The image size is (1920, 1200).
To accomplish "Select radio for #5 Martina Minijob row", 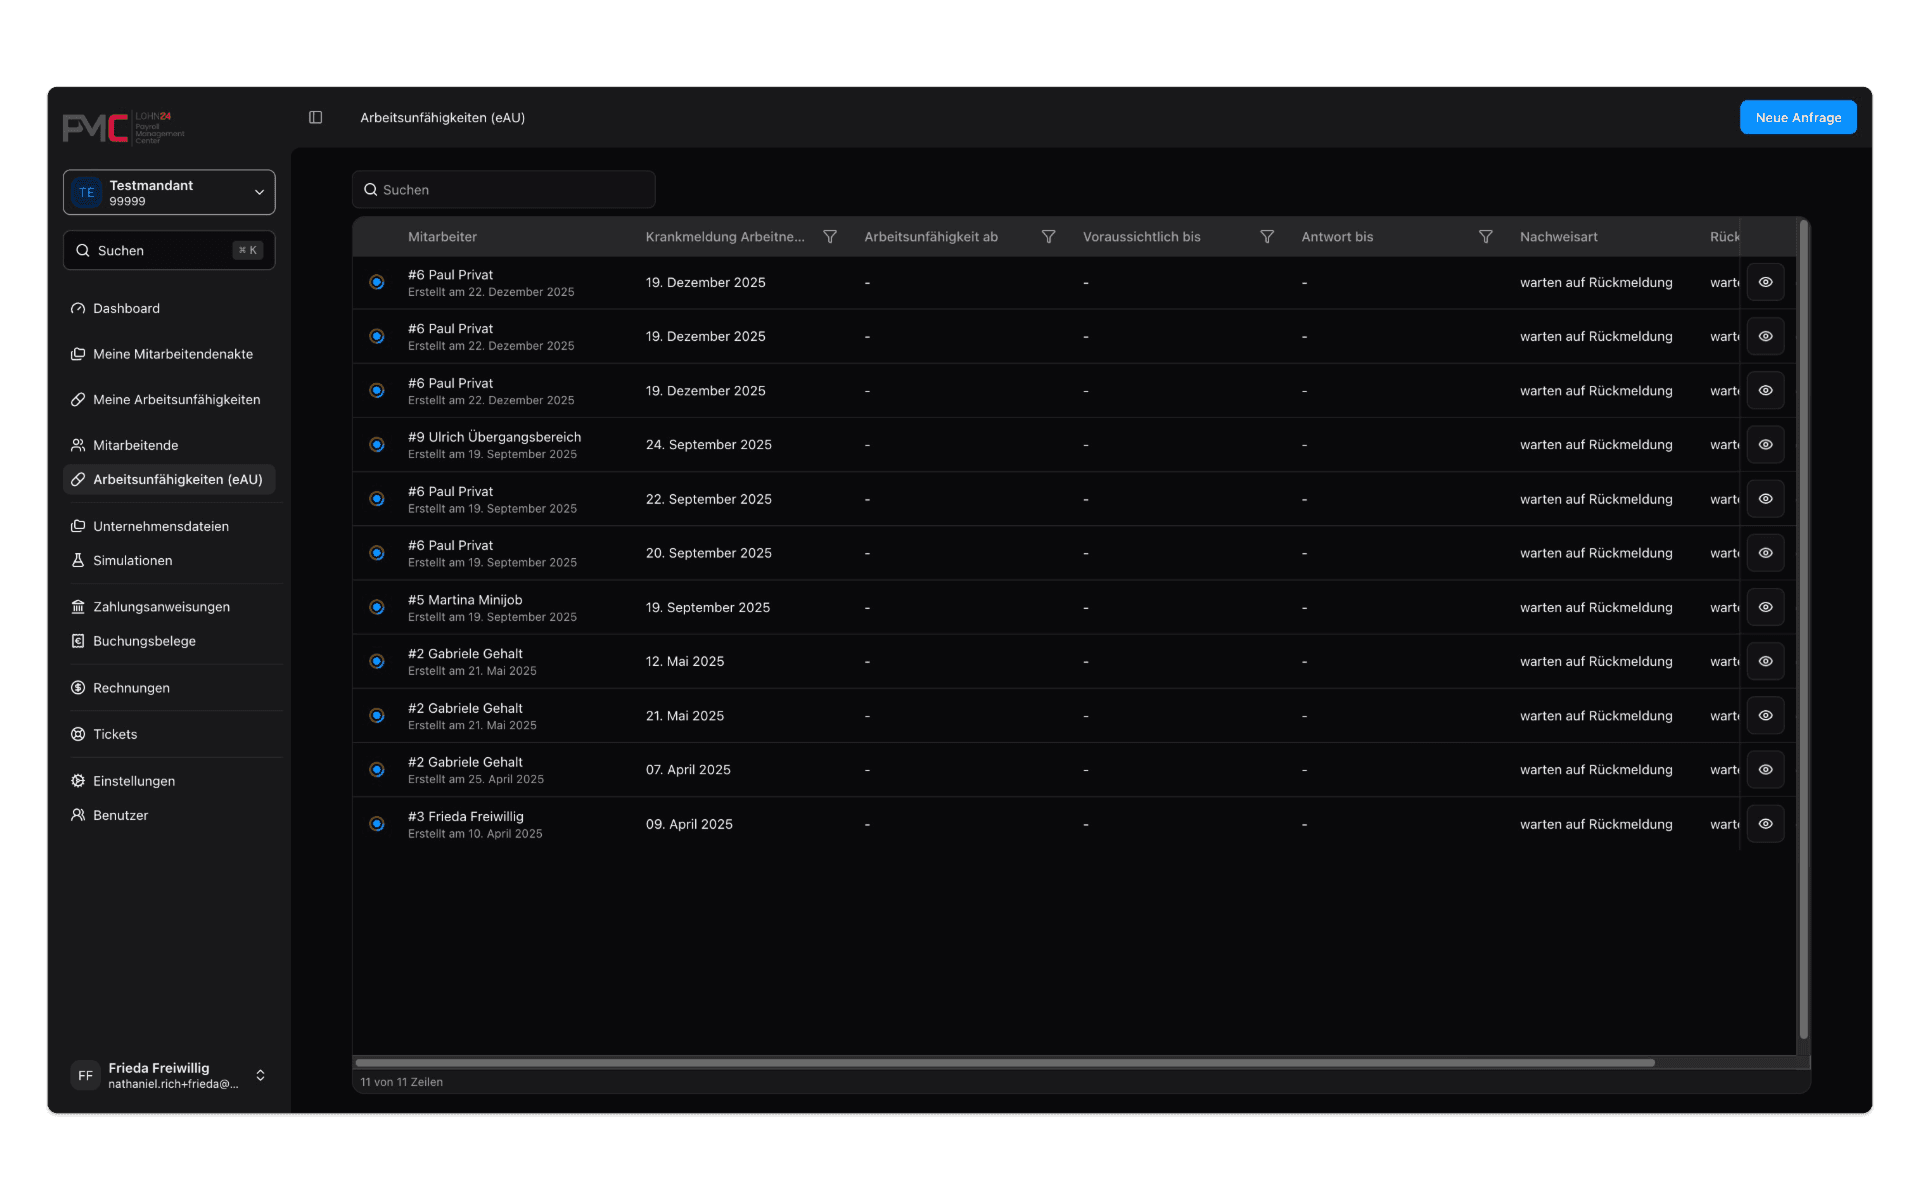I will tap(377, 607).
